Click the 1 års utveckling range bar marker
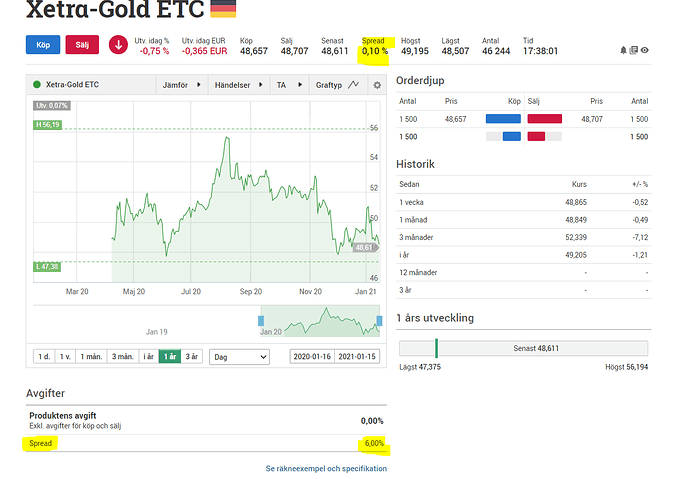 (436, 348)
